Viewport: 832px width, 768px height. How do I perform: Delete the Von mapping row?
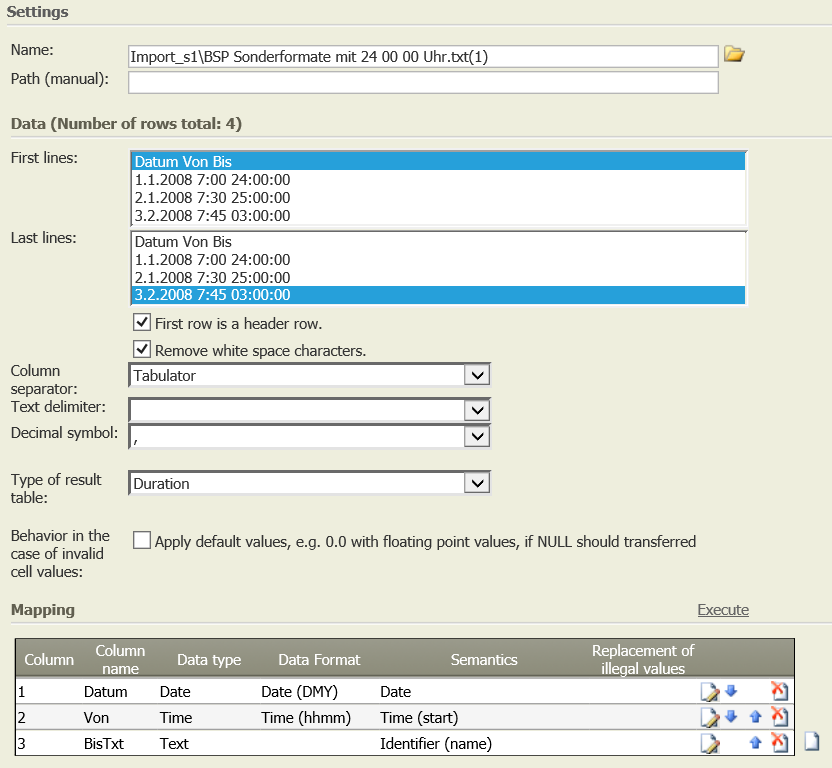tap(779, 717)
